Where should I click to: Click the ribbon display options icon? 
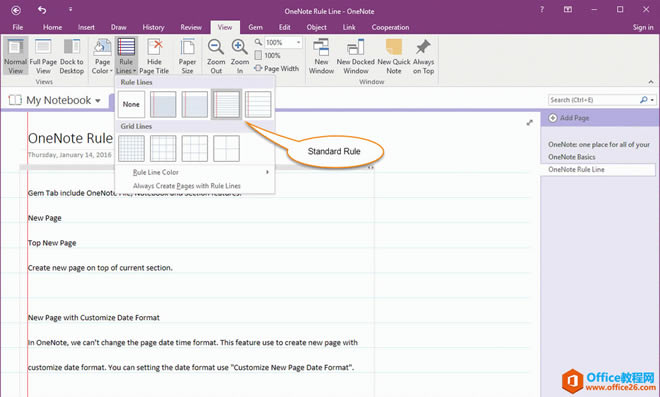point(568,10)
